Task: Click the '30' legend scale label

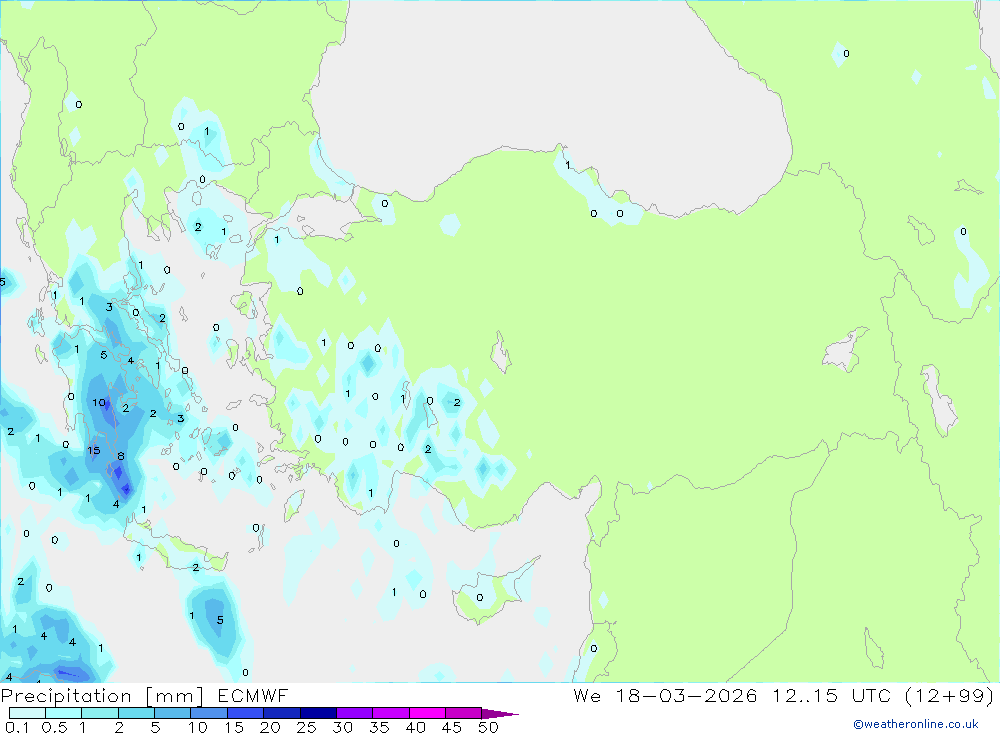Action: (342, 727)
